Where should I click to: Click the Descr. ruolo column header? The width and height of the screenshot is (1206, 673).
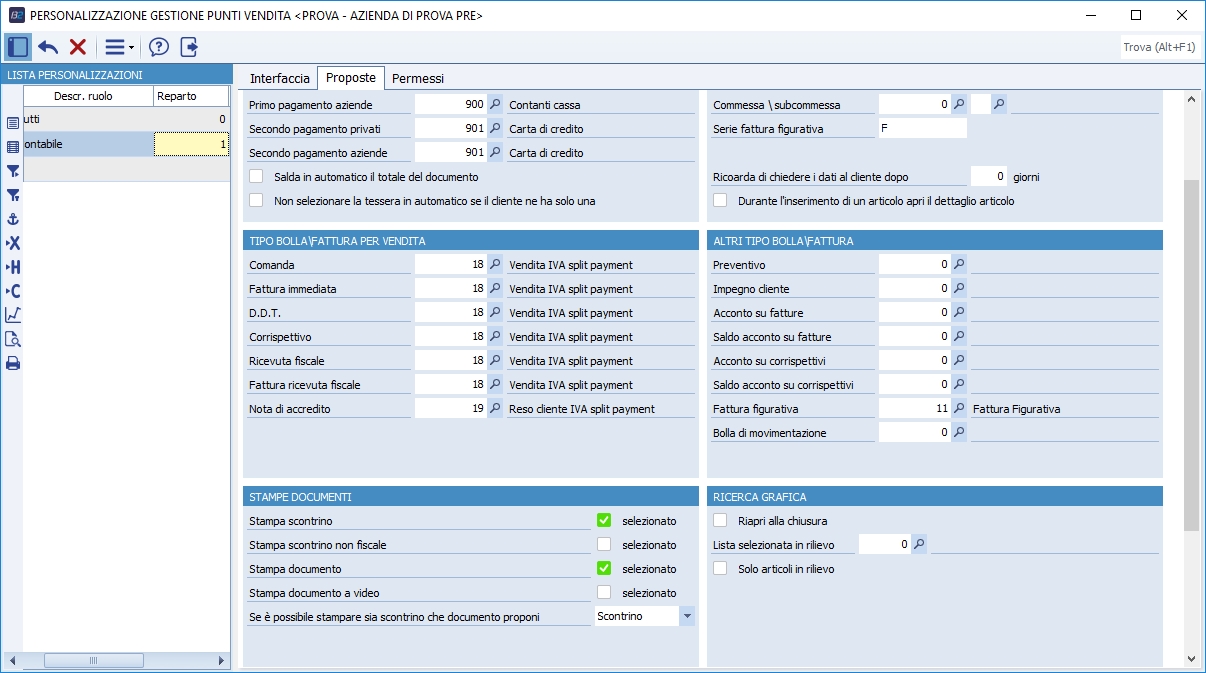tap(88, 96)
